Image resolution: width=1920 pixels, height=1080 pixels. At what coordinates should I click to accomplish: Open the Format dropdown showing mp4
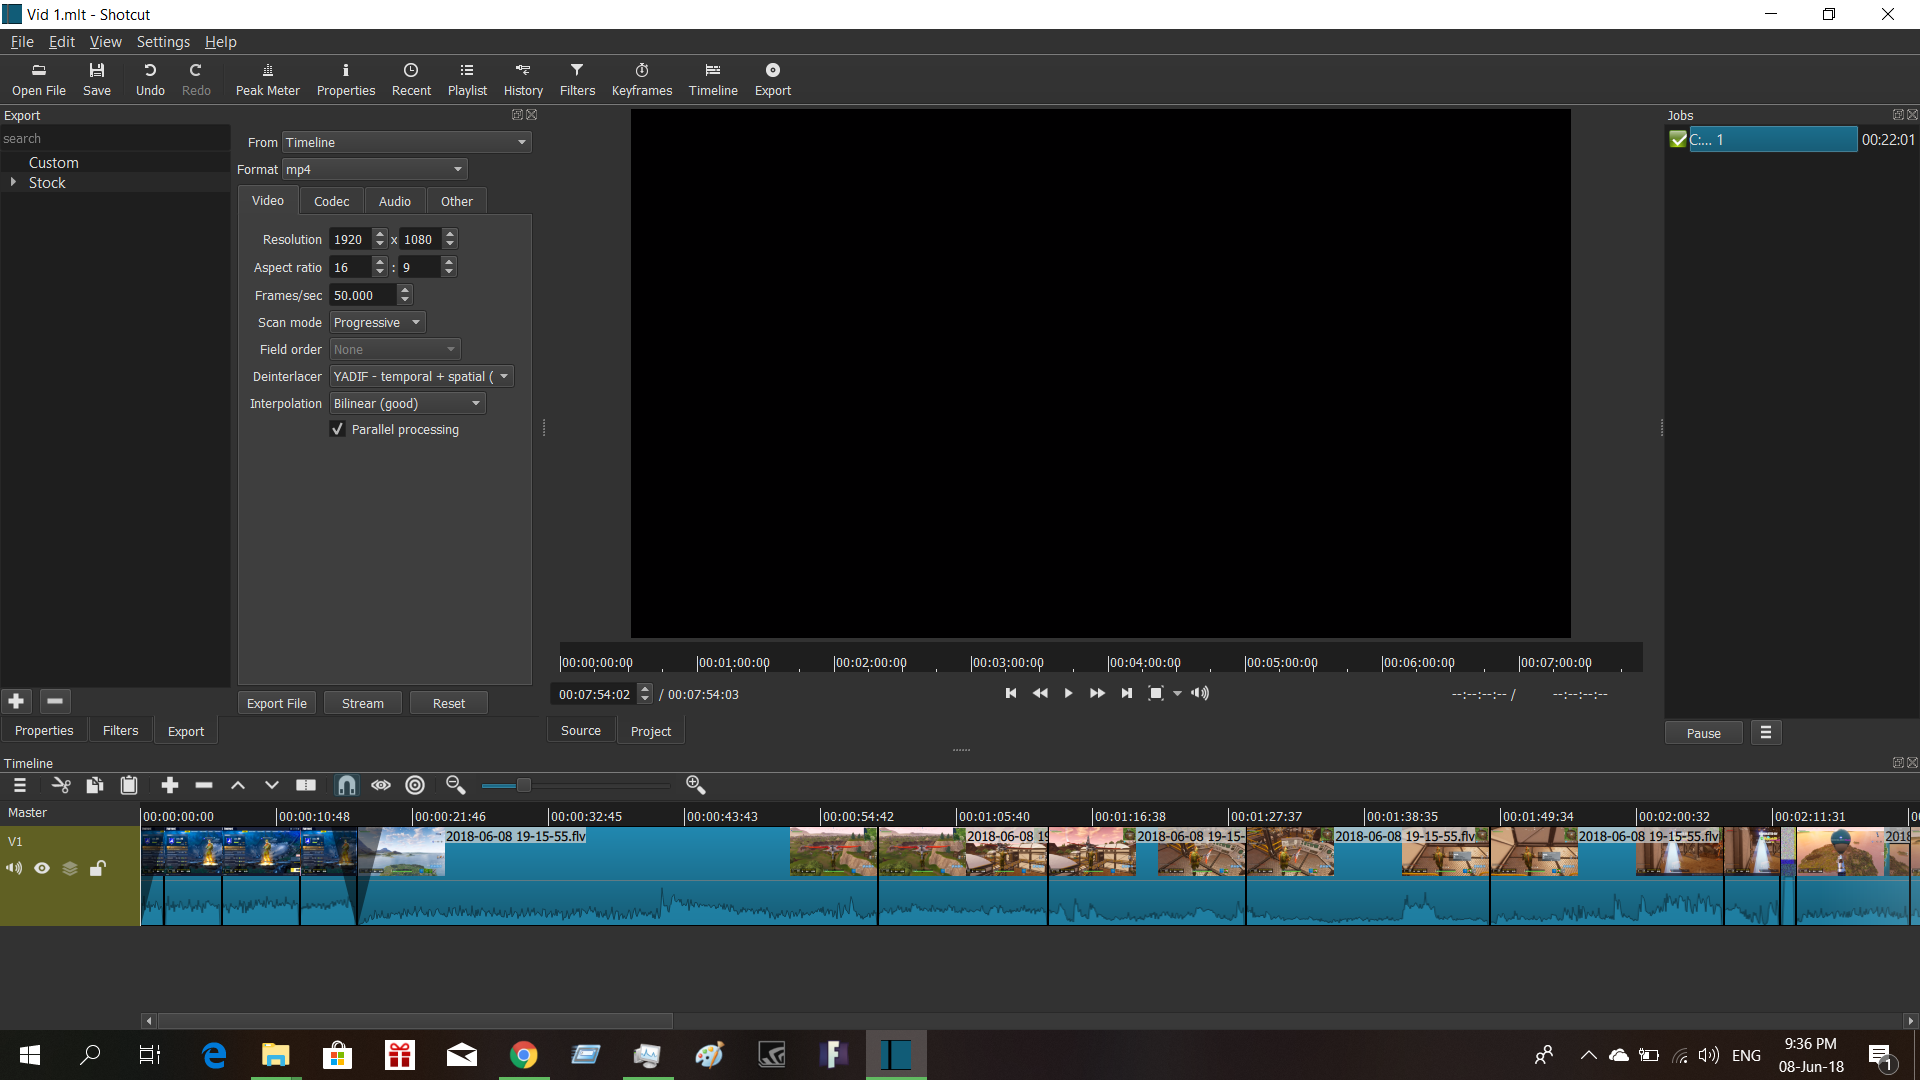(375, 169)
